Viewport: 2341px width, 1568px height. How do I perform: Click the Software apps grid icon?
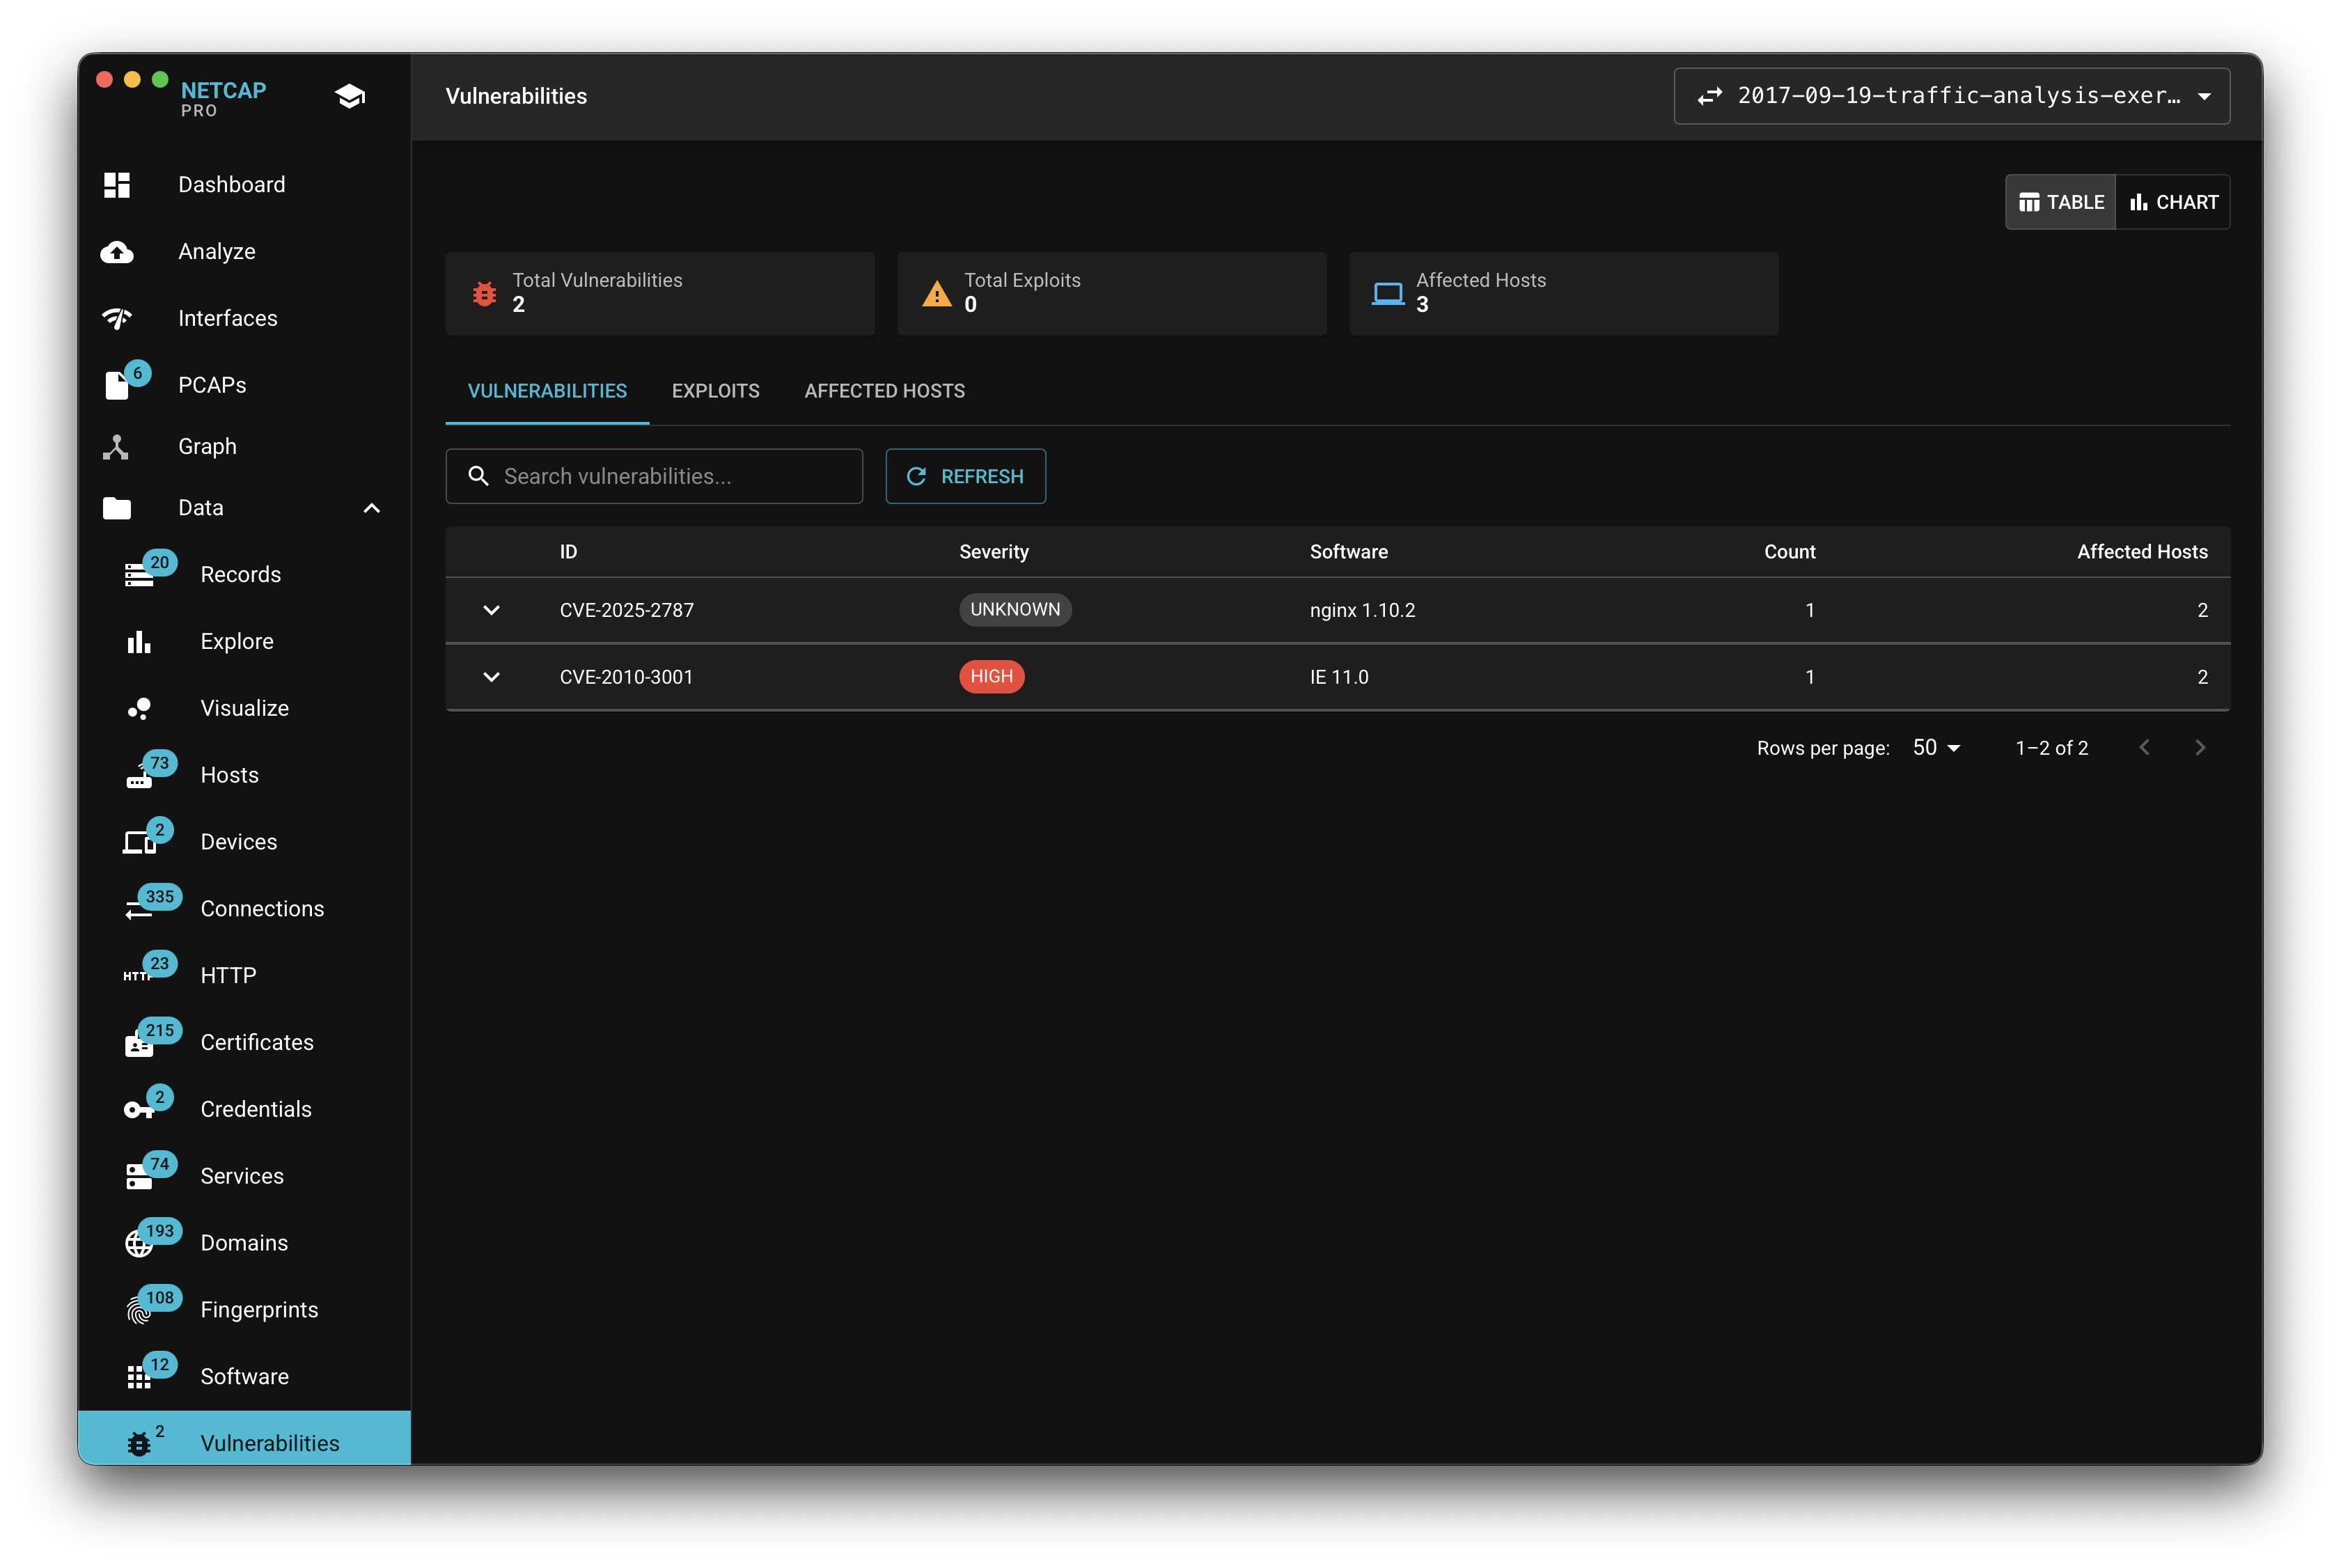coord(139,1378)
